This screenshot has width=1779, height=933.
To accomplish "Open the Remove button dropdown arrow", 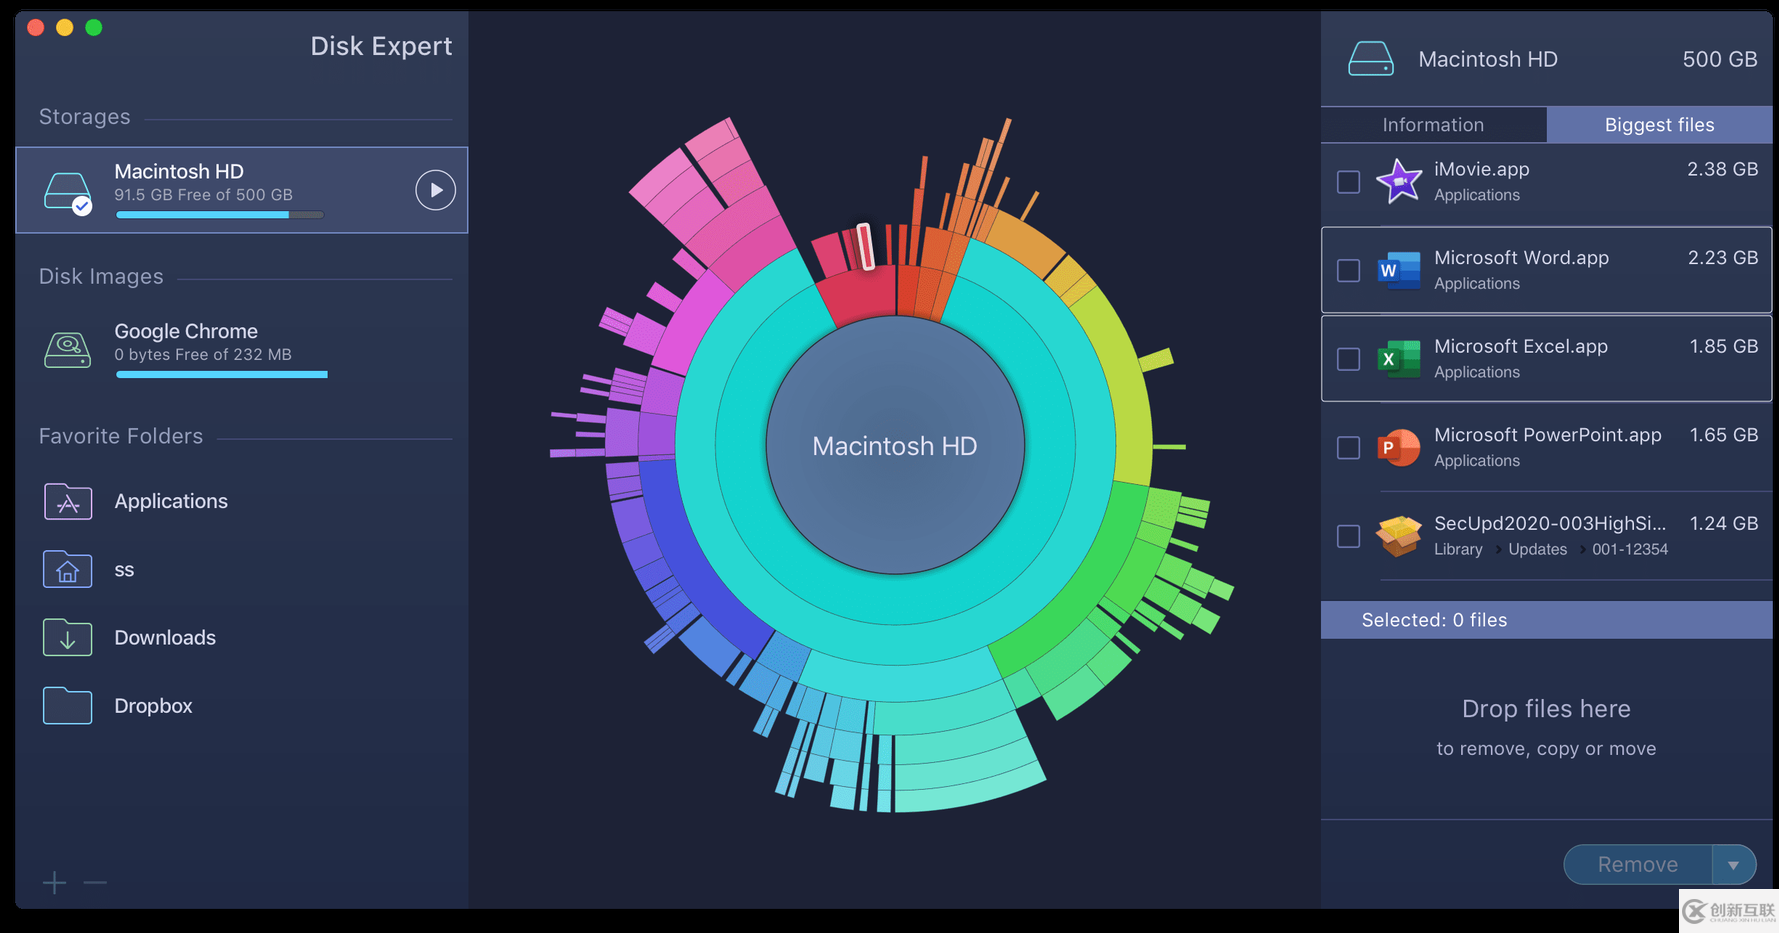I will (x=1734, y=865).
